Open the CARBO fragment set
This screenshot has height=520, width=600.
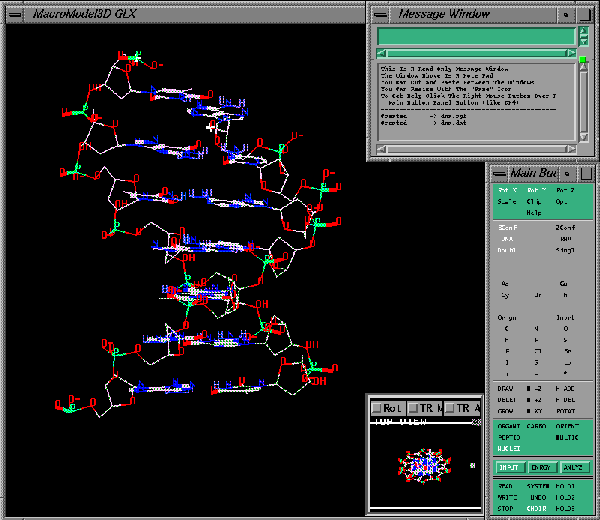536,426
